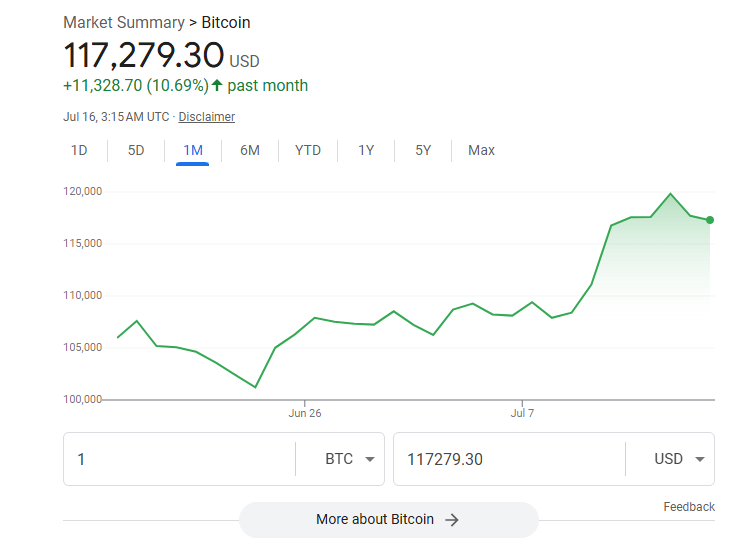Open the BTC currency dropdown
This screenshot has height=549, width=750.
349,459
